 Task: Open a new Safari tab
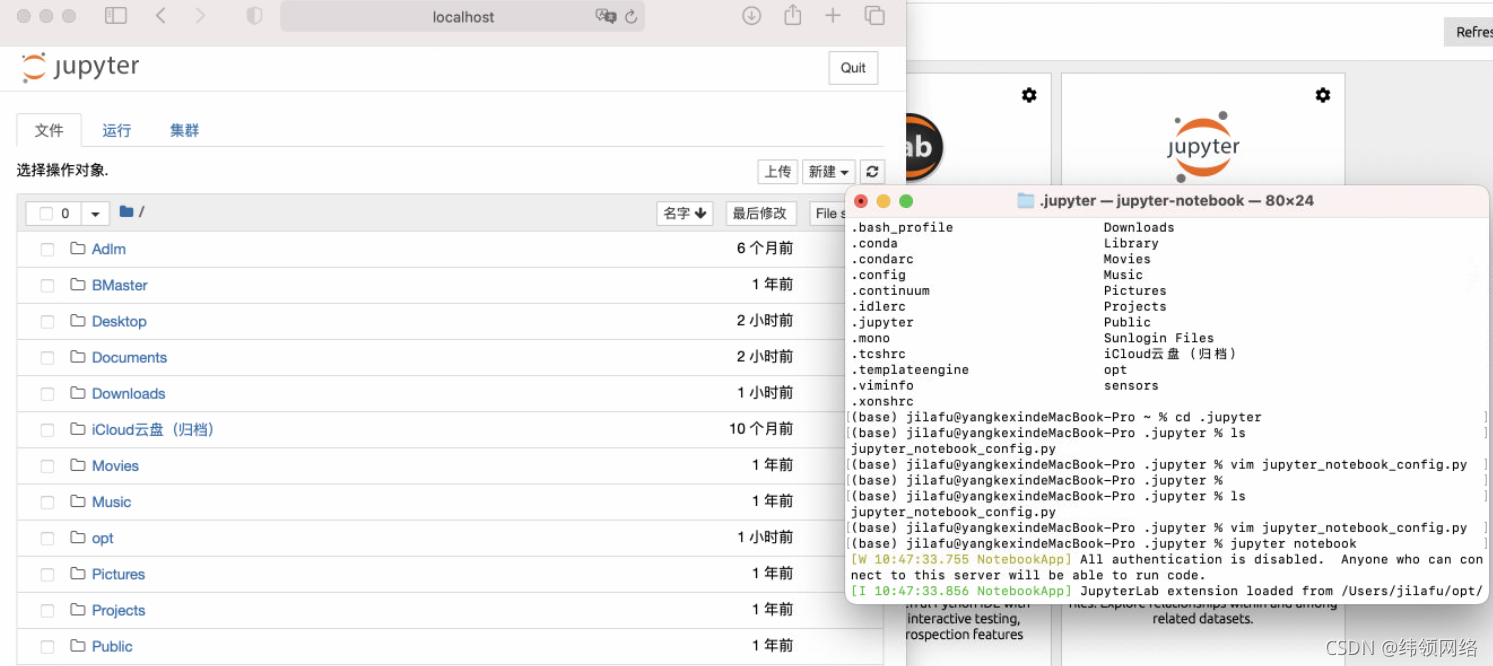[x=833, y=16]
